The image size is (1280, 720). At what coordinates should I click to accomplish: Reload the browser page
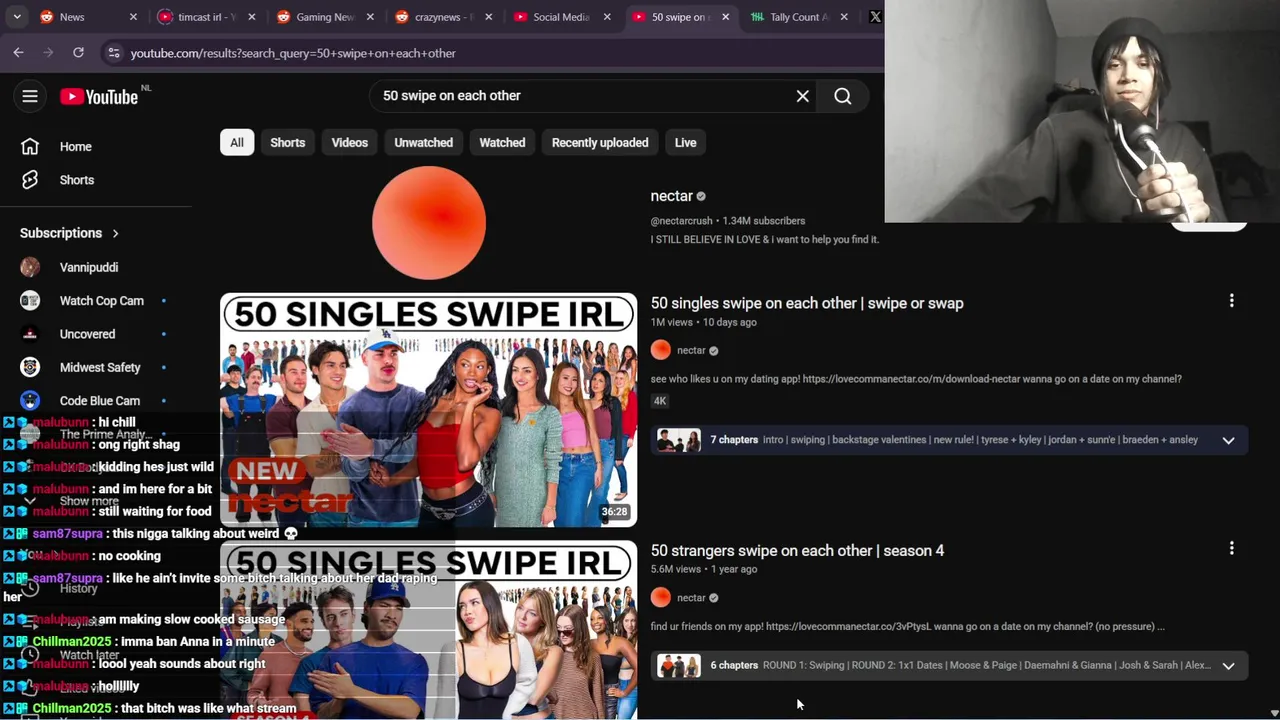tap(78, 52)
